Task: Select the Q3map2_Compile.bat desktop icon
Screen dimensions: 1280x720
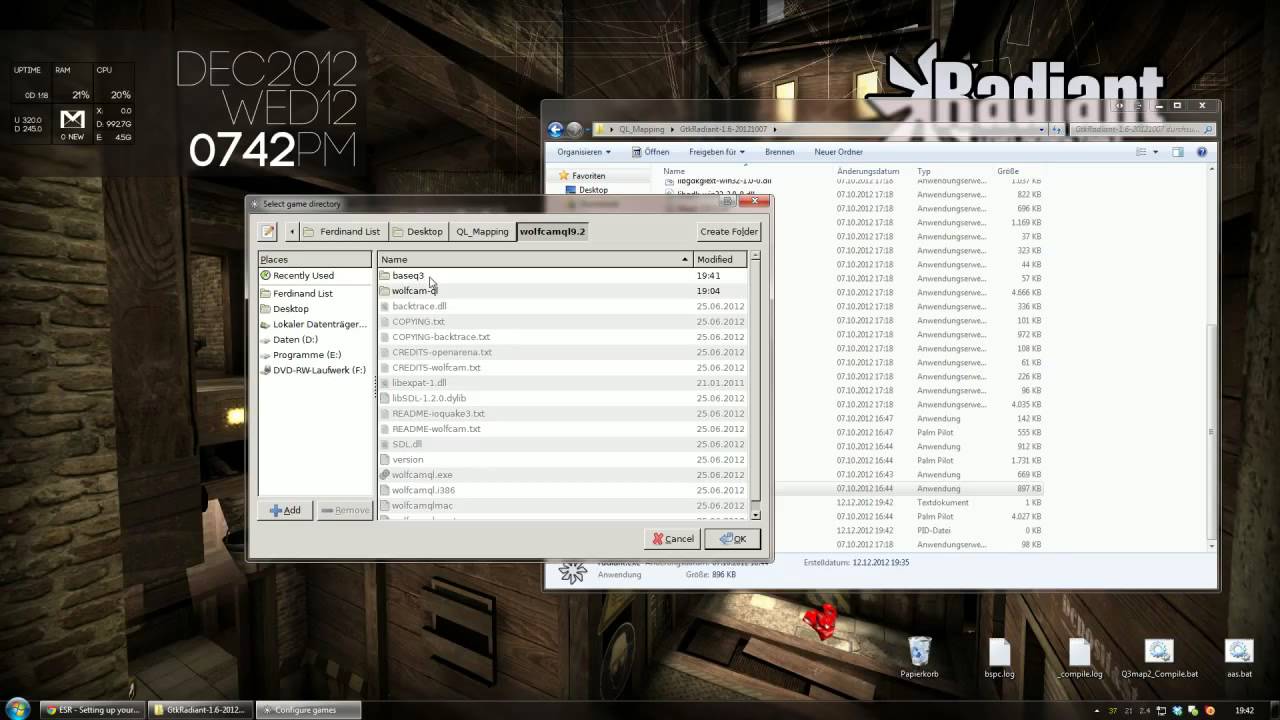Action: tap(1159, 658)
